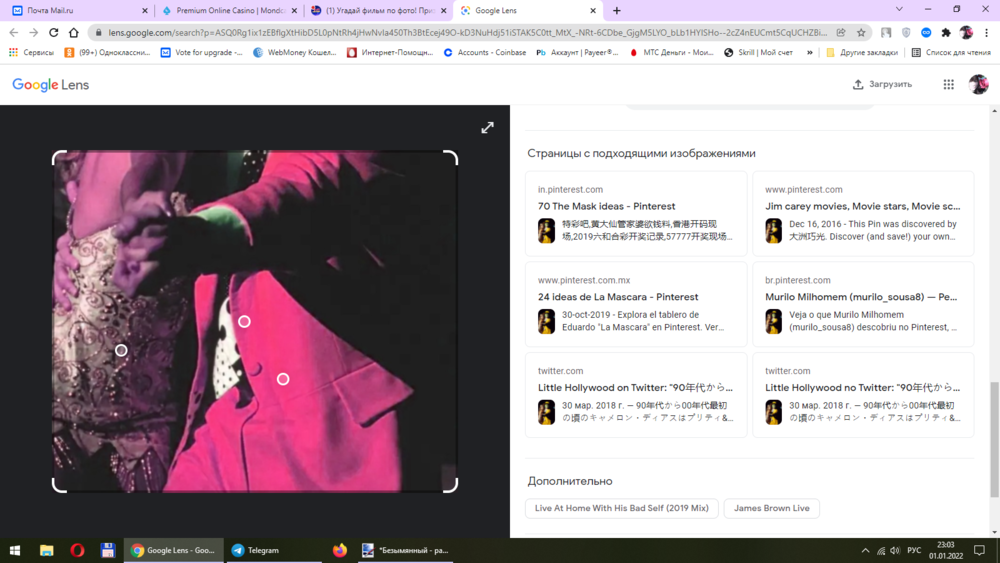Open the Сервисы apps bookmark

[31, 52]
